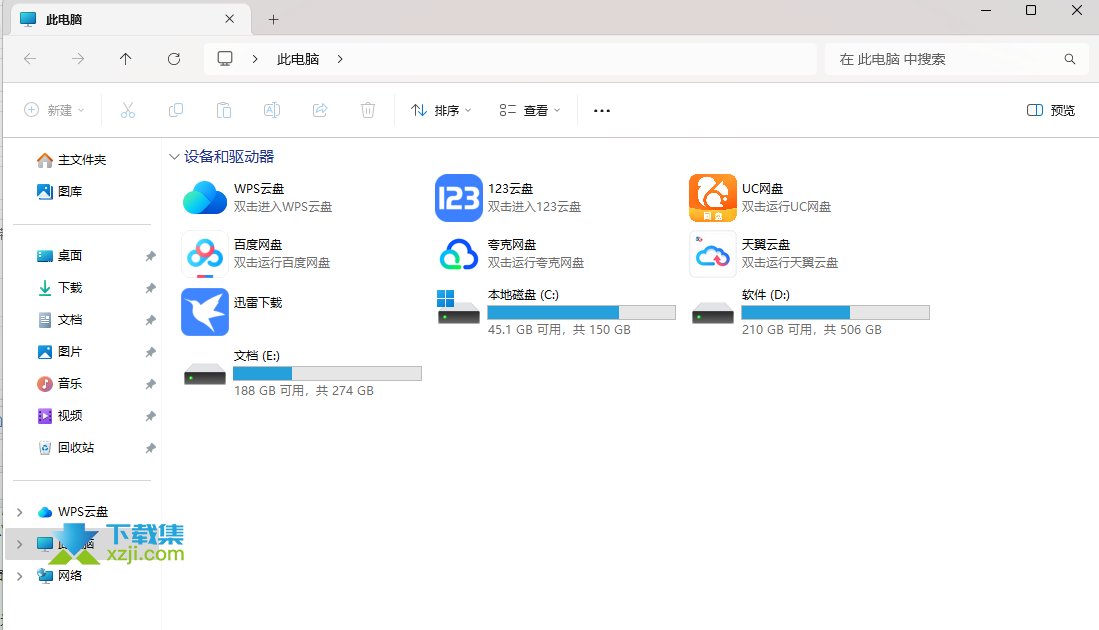The image size is (1099, 630).
Task: Add a new tab
Action: pos(273,20)
